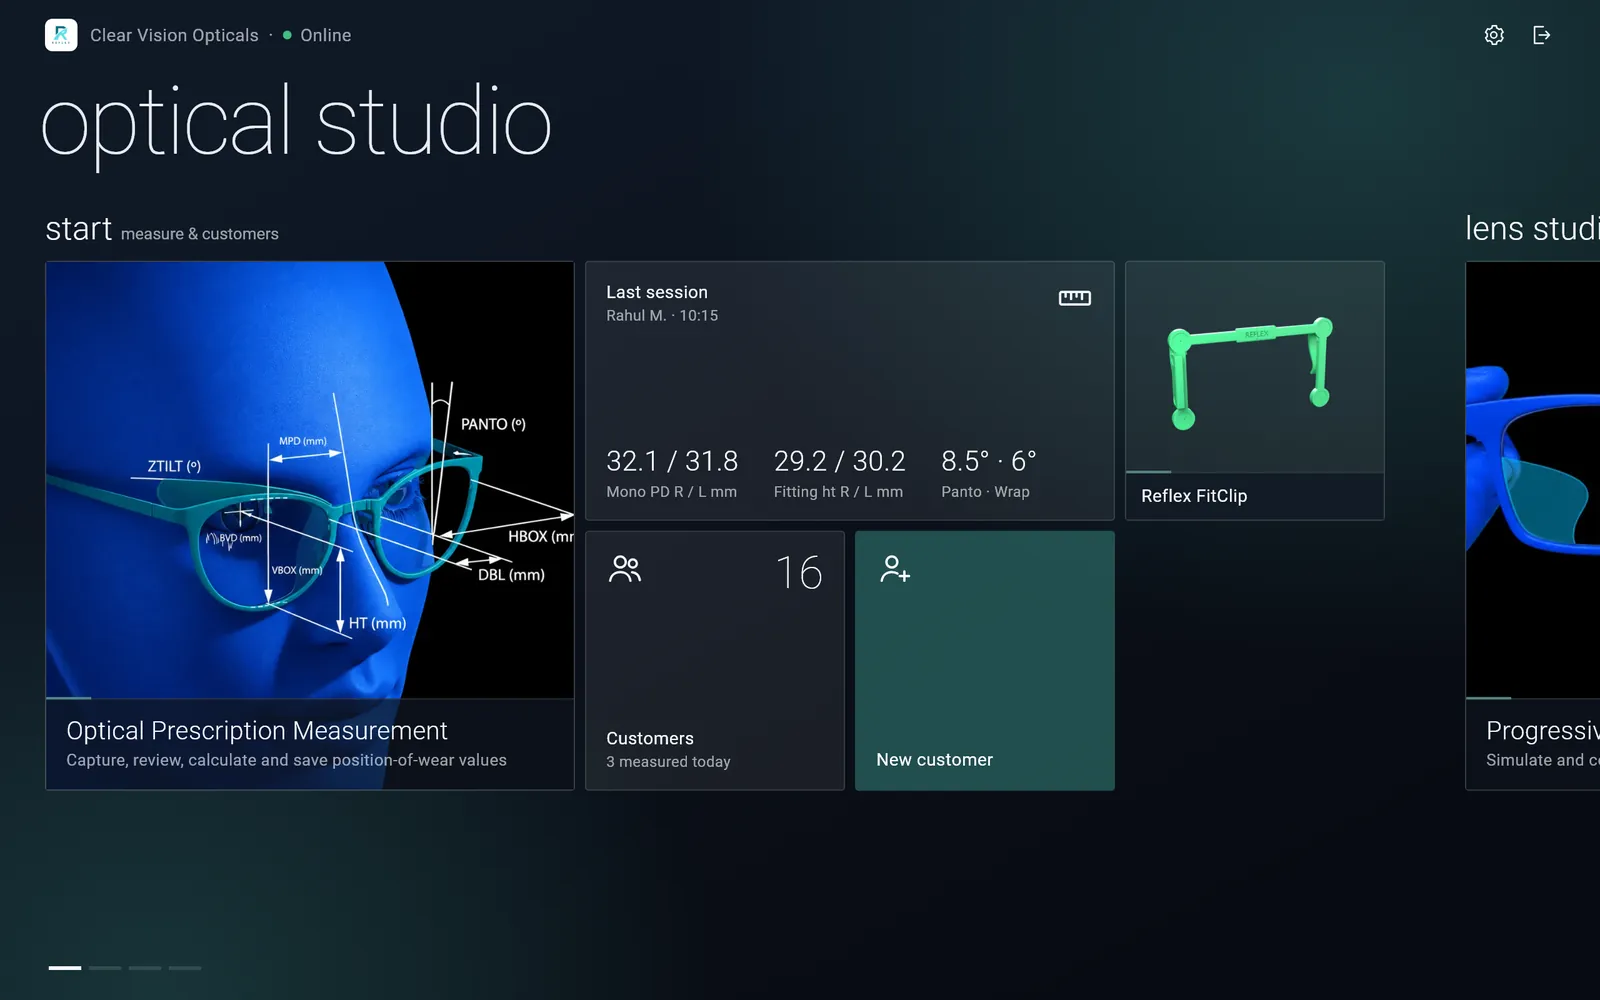This screenshot has width=1600, height=1000.
Task: Click the blue face measurement diagram image
Action: tap(310, 480)
